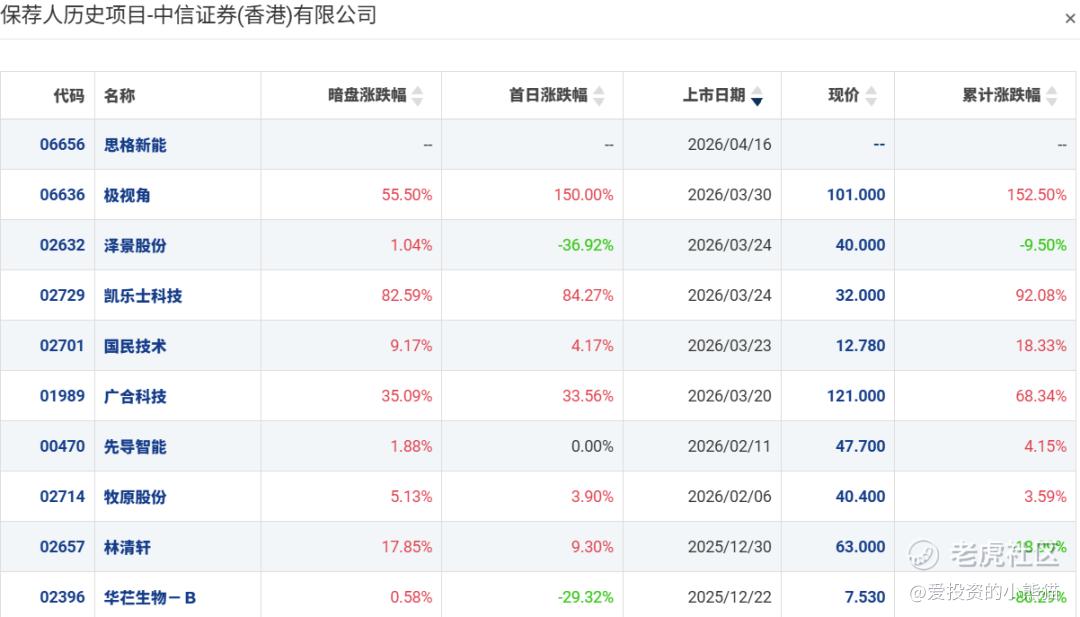Open stock code 02632

62,245
